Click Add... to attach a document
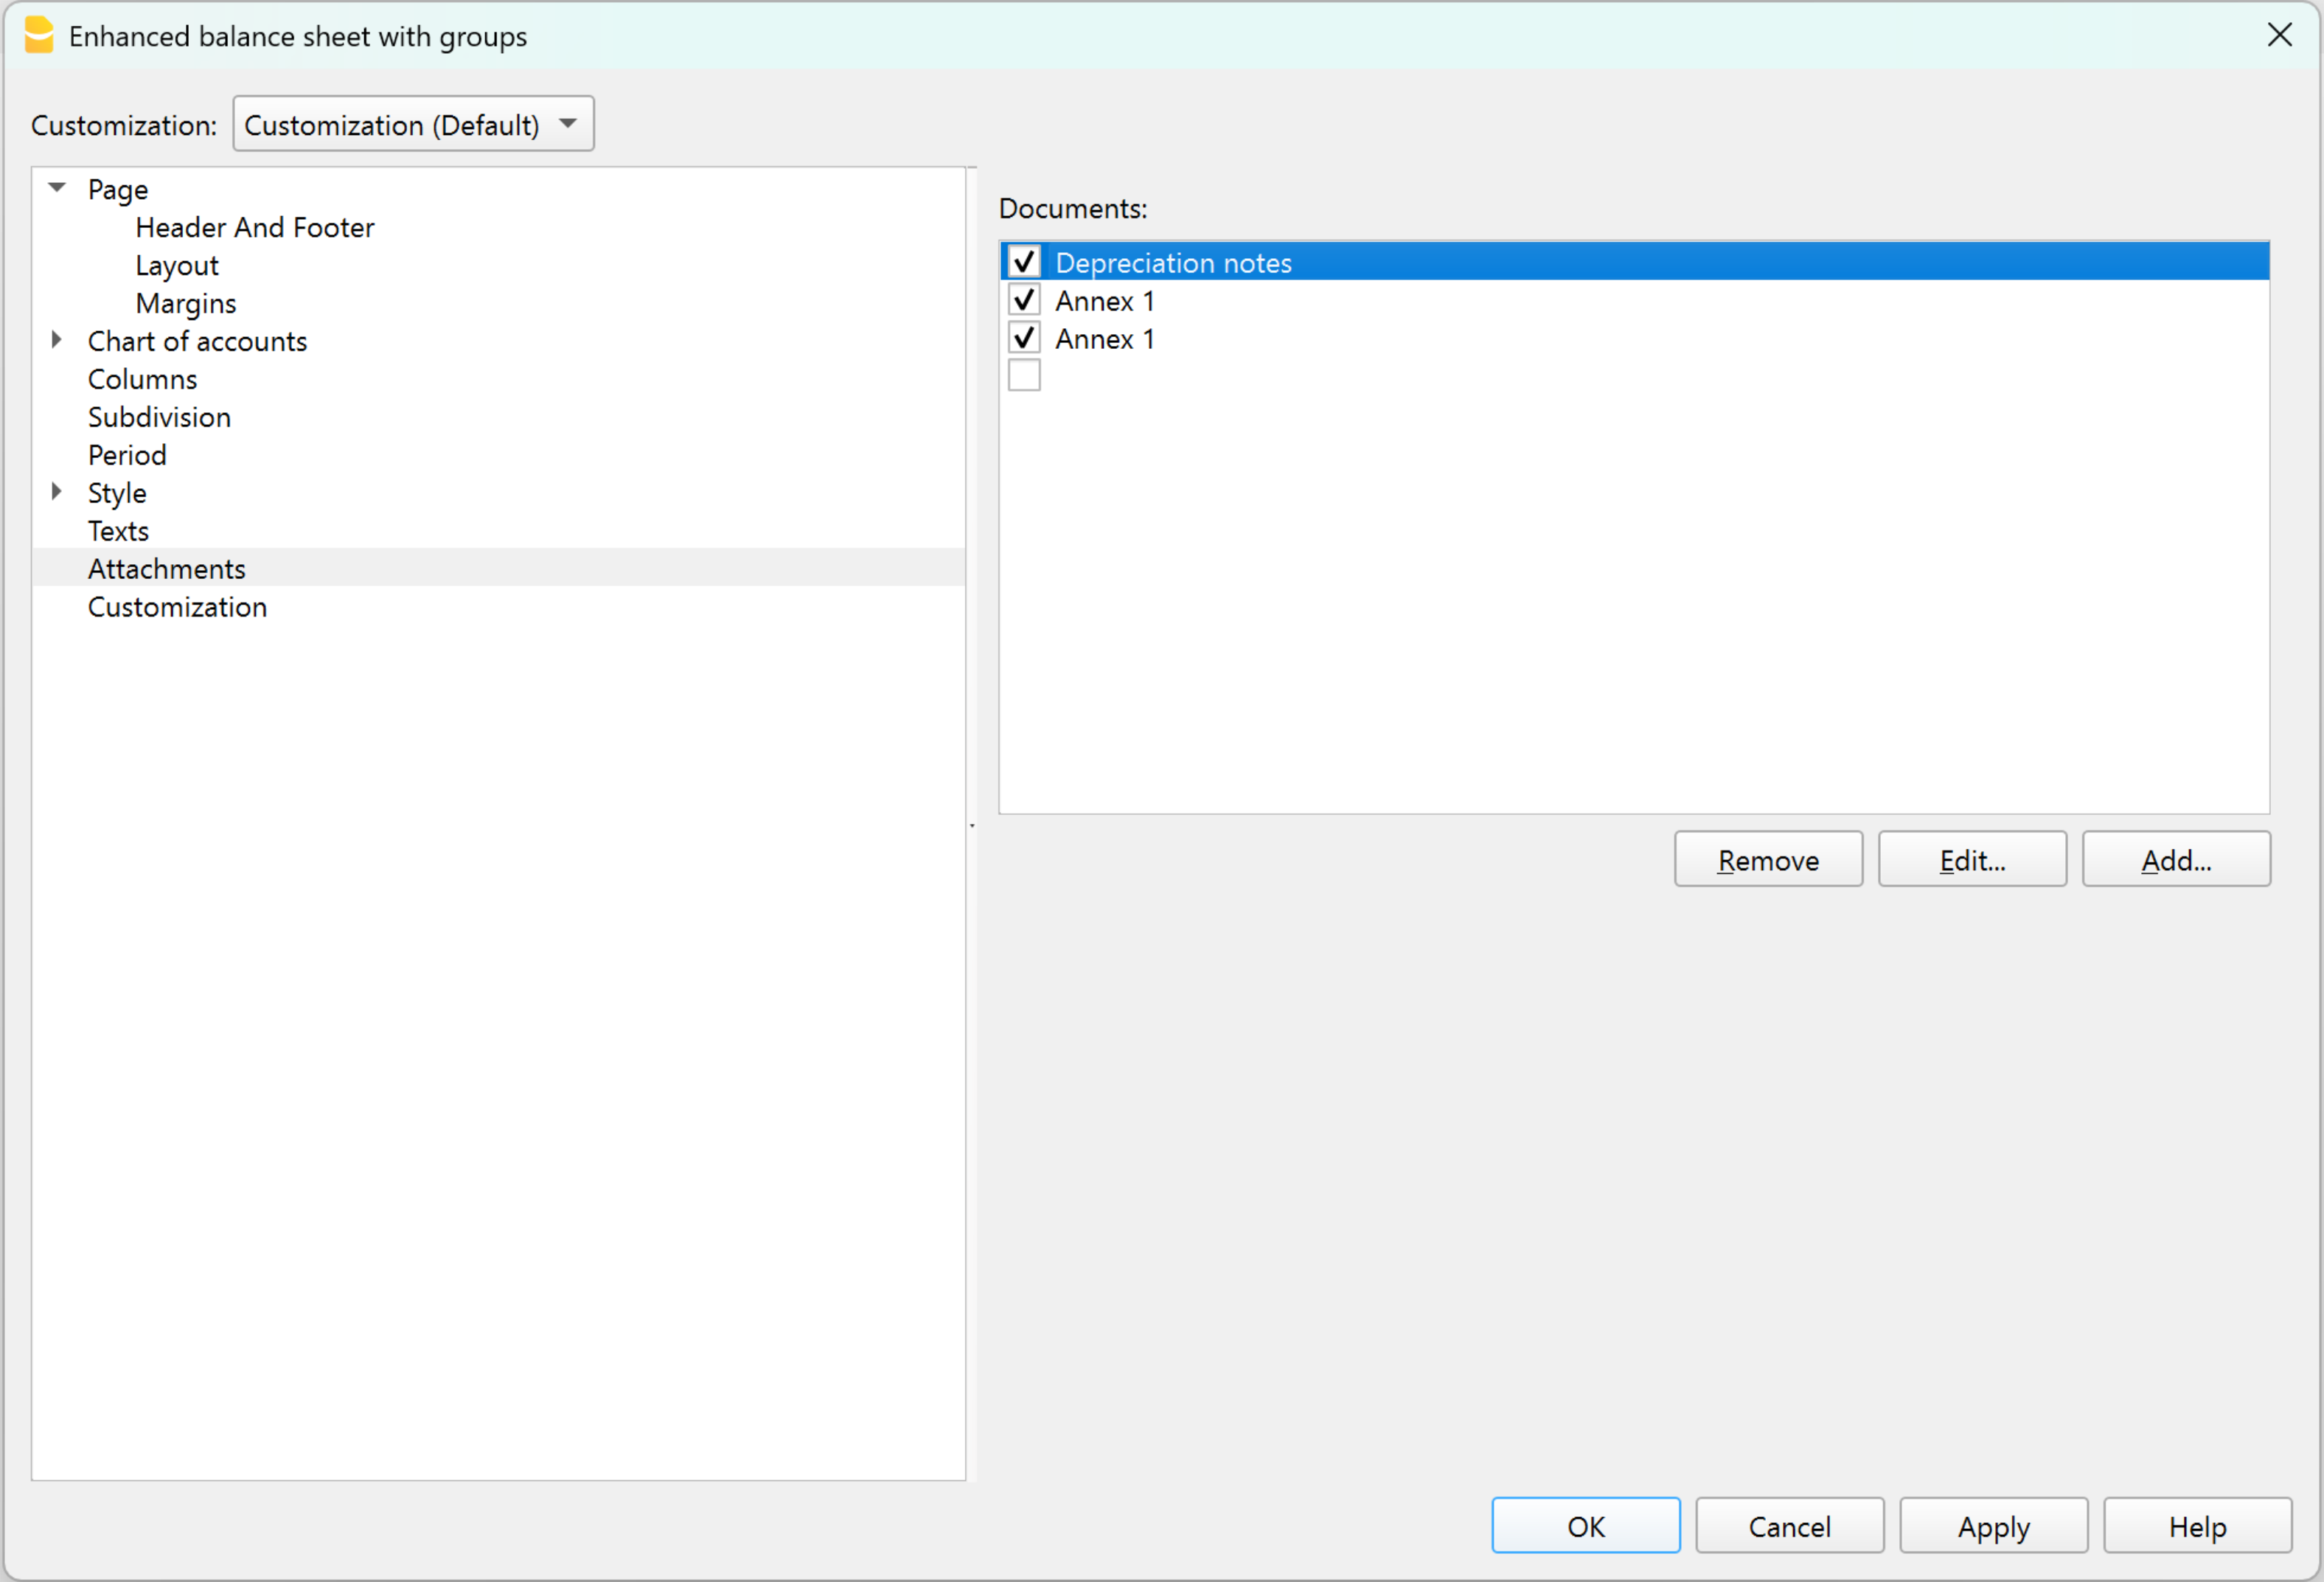2324x1582 pixels. 2176,859
